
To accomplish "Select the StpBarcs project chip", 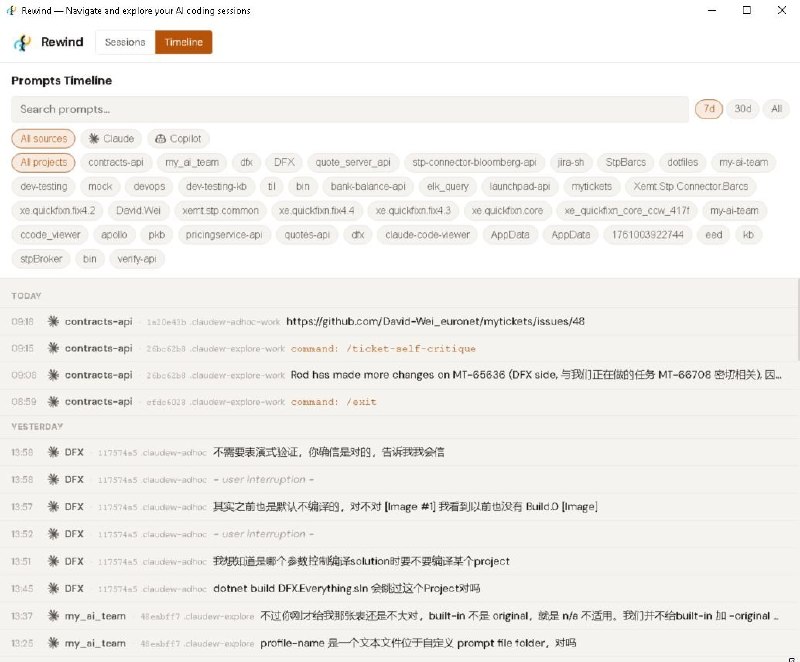I will [626, 163].
